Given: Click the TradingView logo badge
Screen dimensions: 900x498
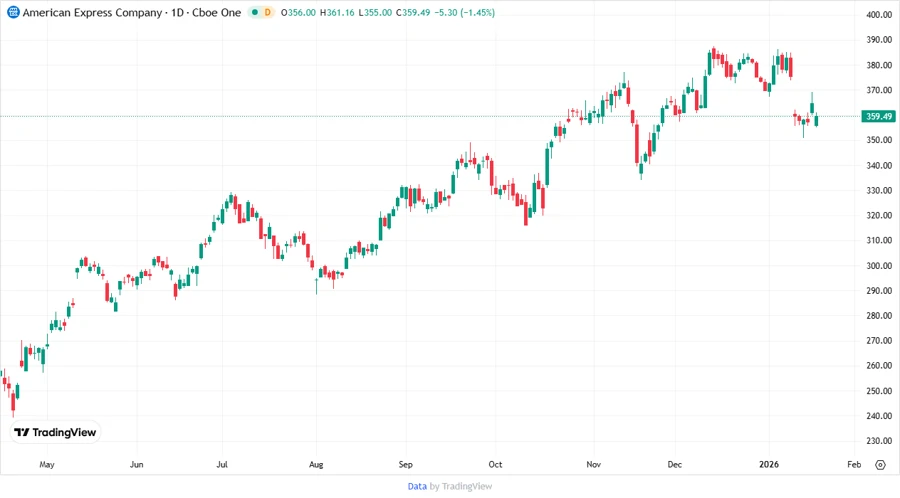Looking at the screenshot, I should [x=55, y=433].
